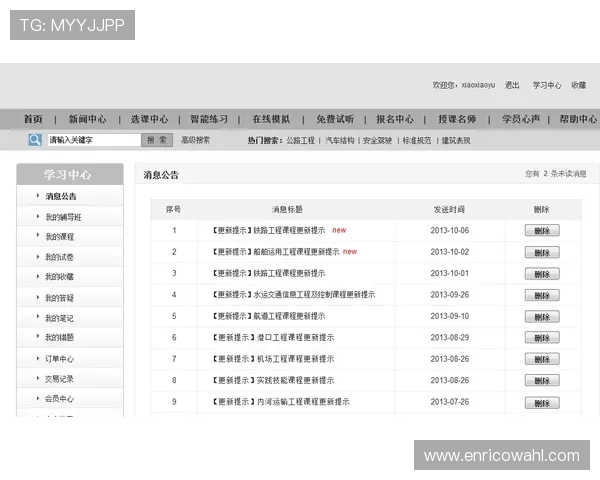Open message 船舶运用工程课程更新提示
The width and height of the screenshot is (600, 480).
pos(276,251)
